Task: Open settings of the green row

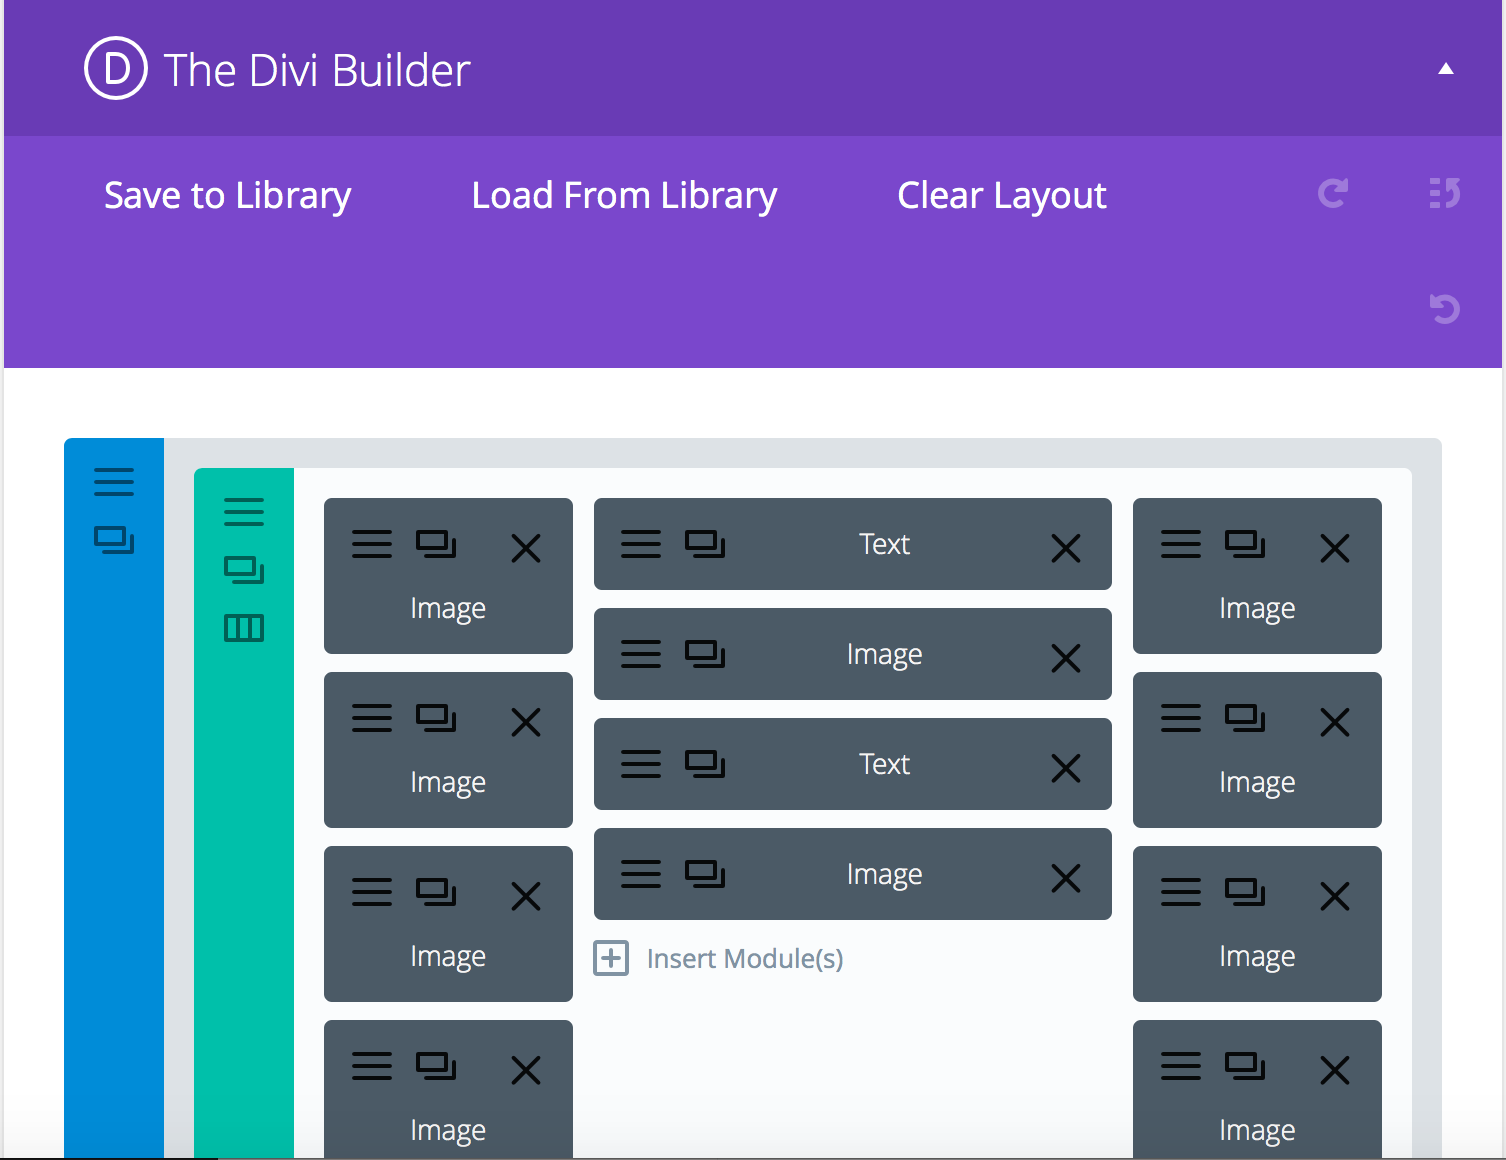Action: tap(244, 512)
